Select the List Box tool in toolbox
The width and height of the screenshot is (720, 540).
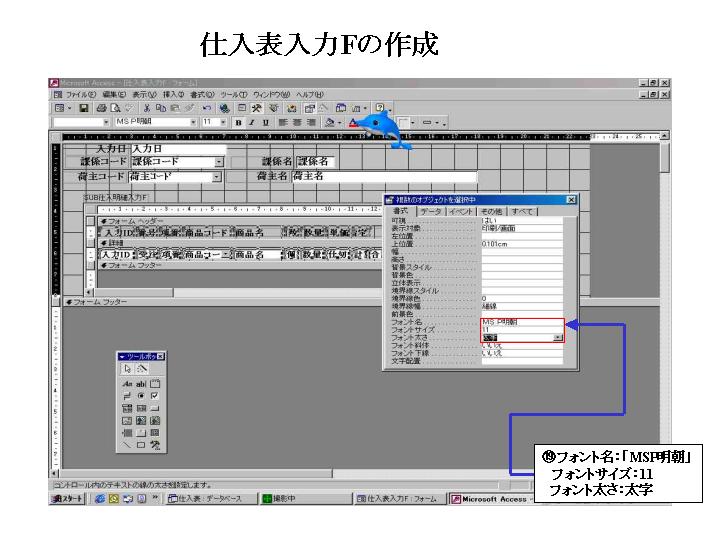[x=141, y=408]
